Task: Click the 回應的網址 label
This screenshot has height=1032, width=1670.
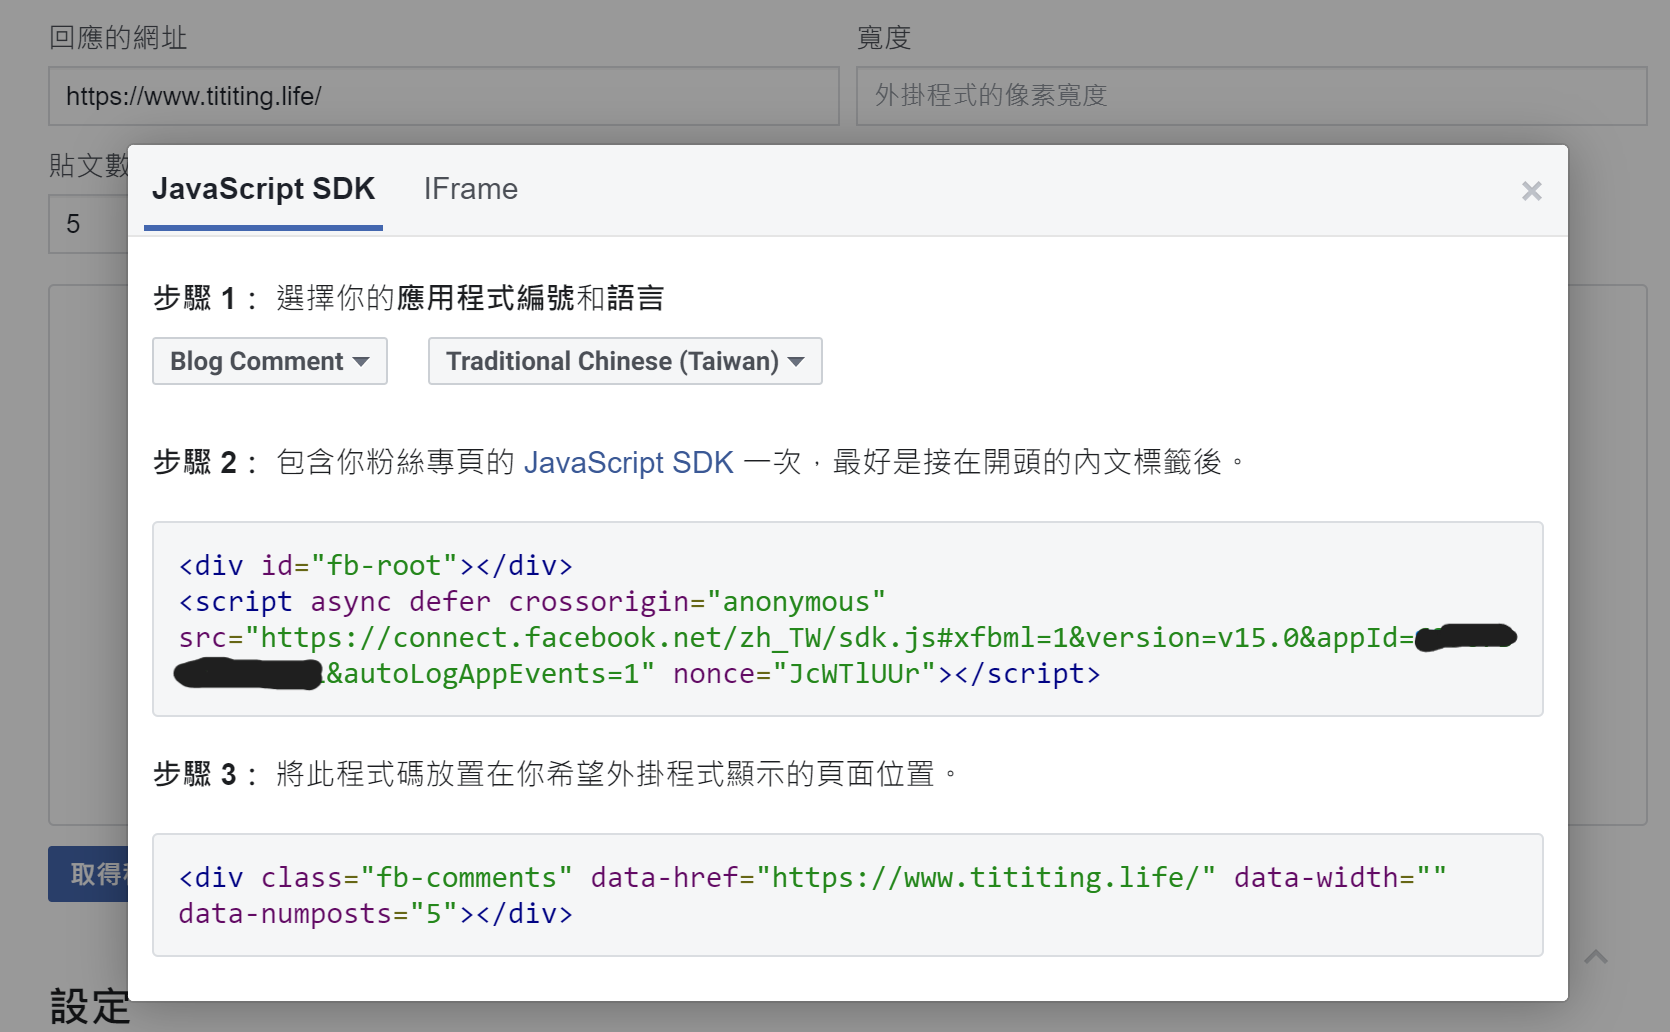Action: (x=118, y=38)
